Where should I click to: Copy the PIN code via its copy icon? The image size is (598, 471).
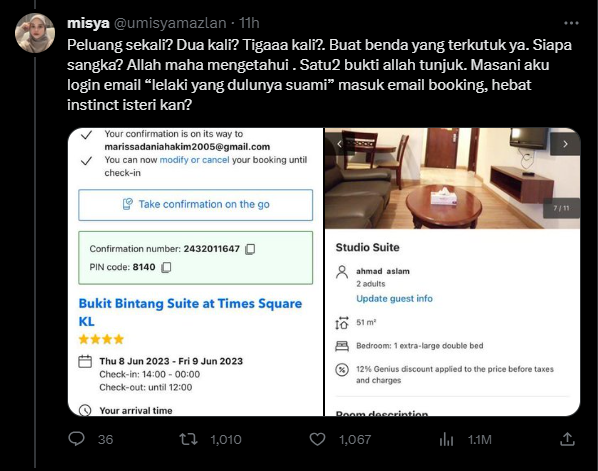click(166, 267)
